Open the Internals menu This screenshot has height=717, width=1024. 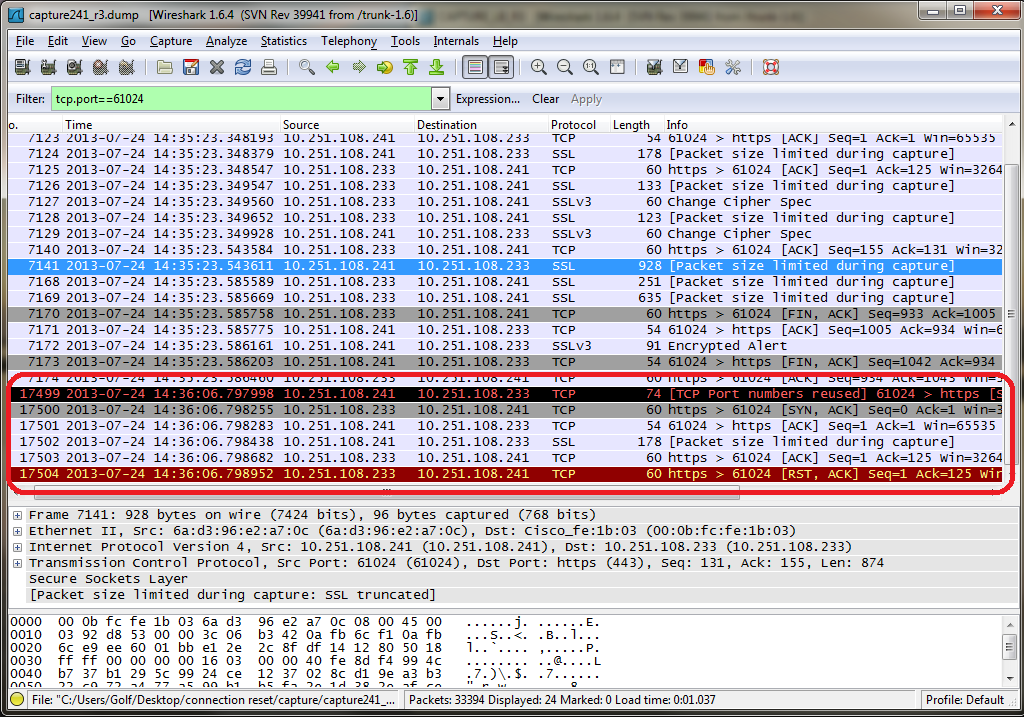(x=456, y=40)
